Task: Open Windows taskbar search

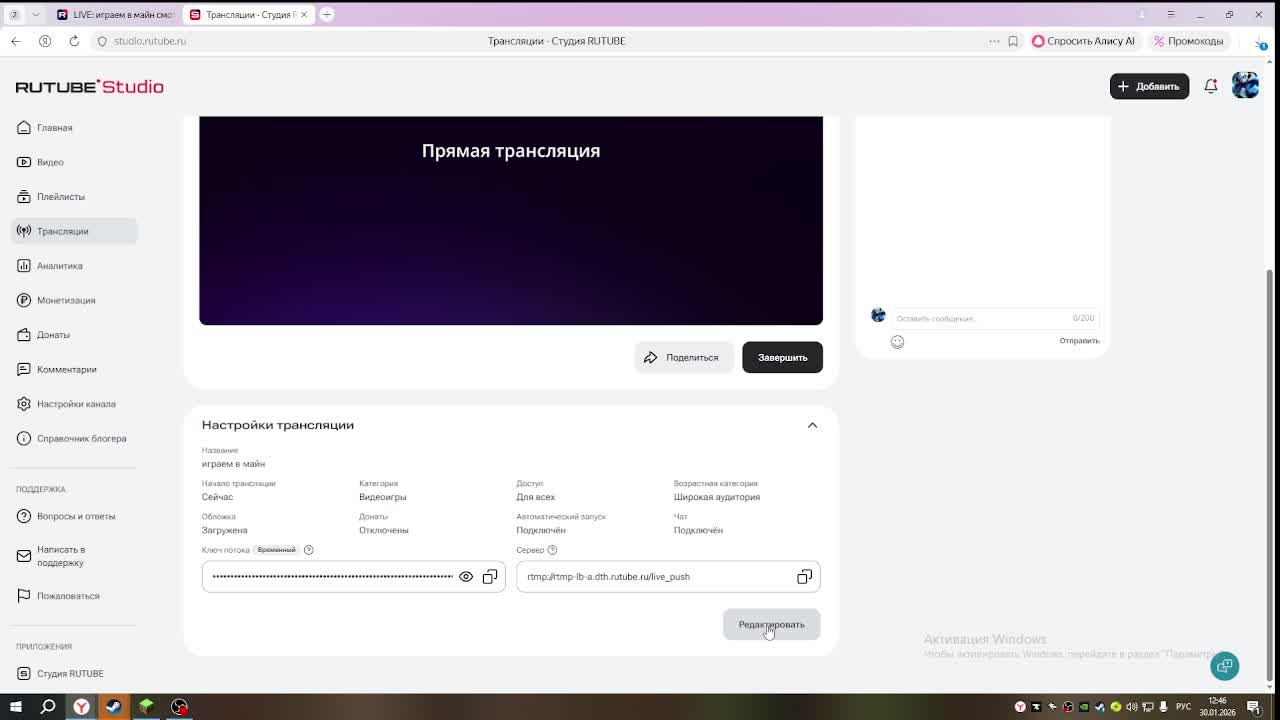Action: pos(48,707)
